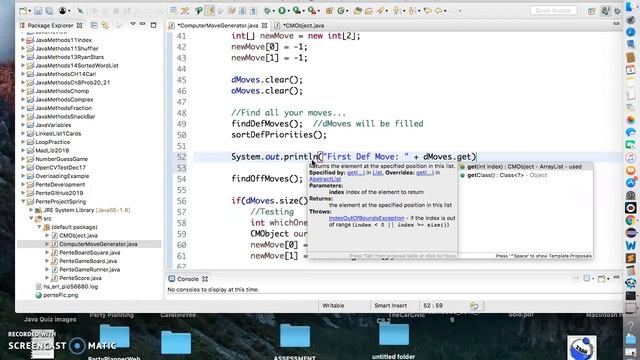Select PenteGameBoard.java in the tree

[88, 261]
